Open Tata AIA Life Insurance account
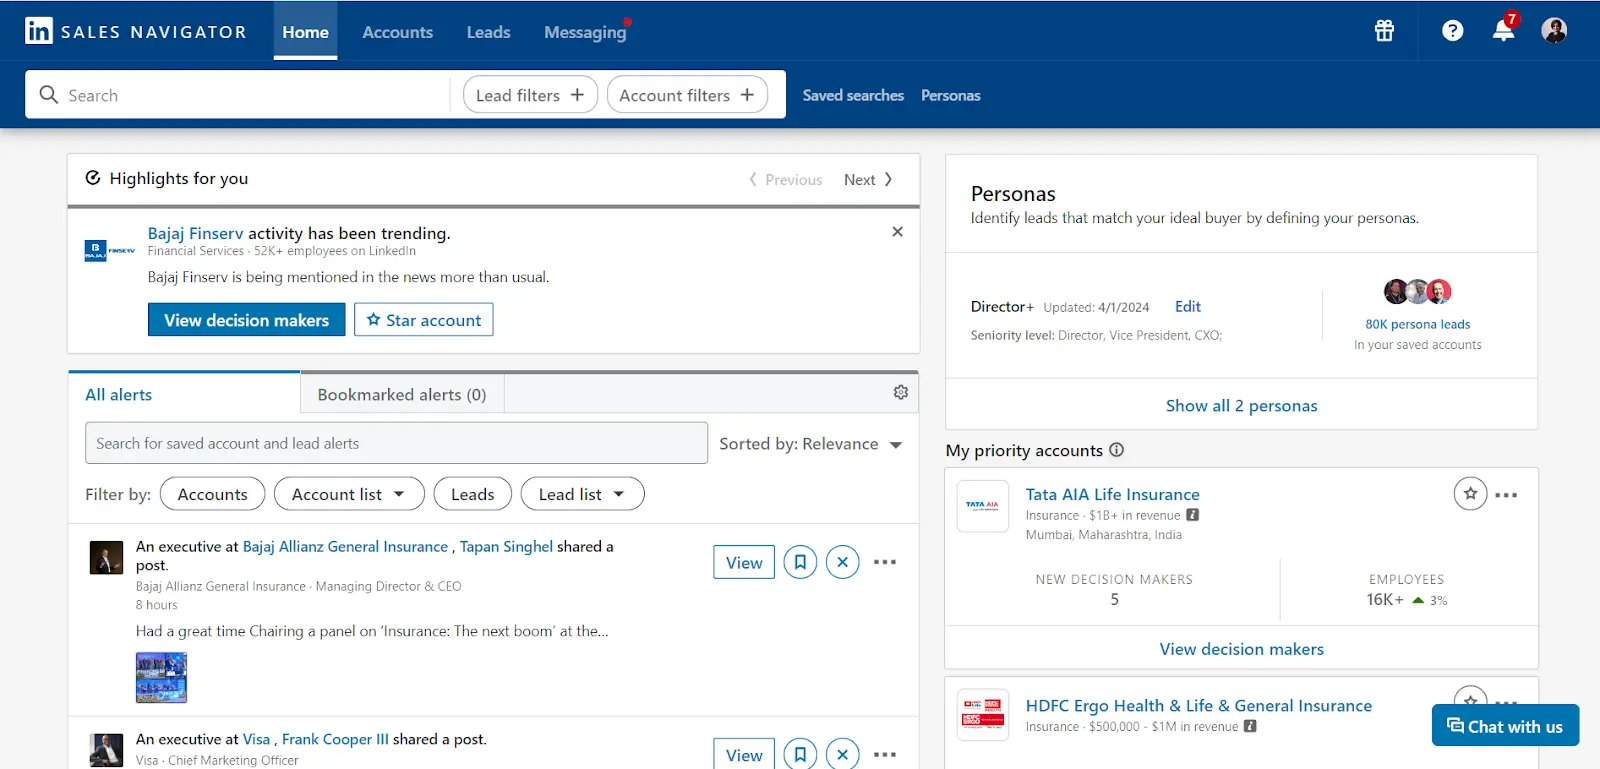The width and height of the screenshot is (1600, 769). pyautogui.click(x=1112, y=494)
